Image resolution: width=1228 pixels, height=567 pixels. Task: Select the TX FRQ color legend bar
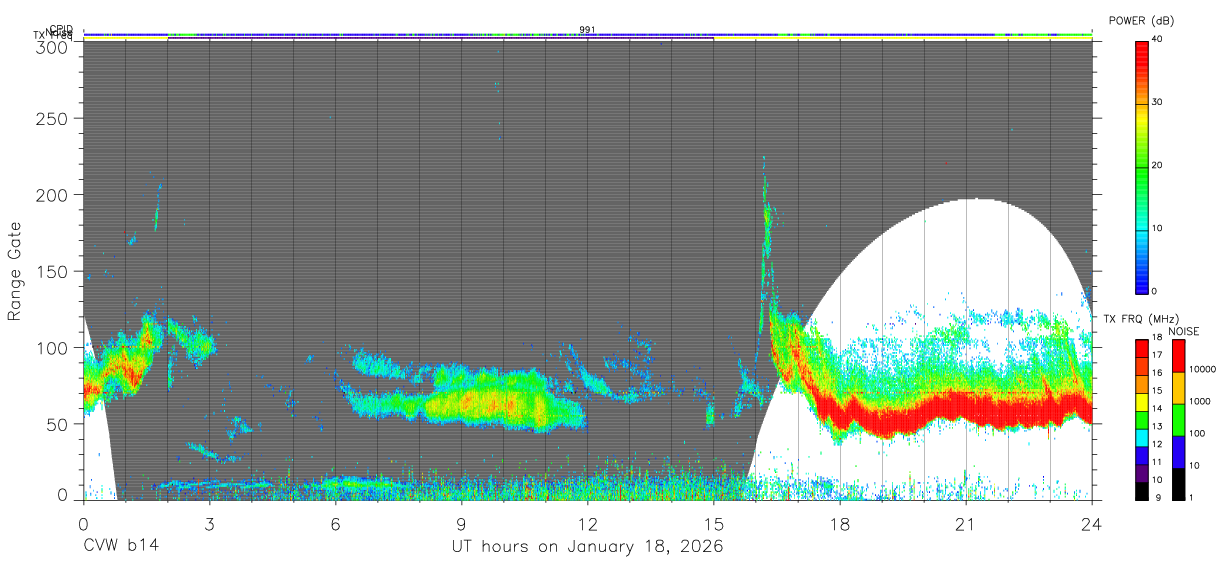[x=1142, y=418]
